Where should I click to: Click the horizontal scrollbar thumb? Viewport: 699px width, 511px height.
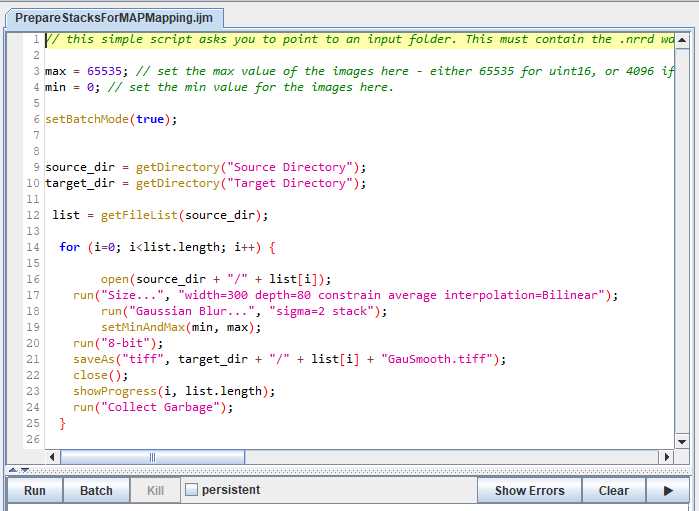coord(152,457)
